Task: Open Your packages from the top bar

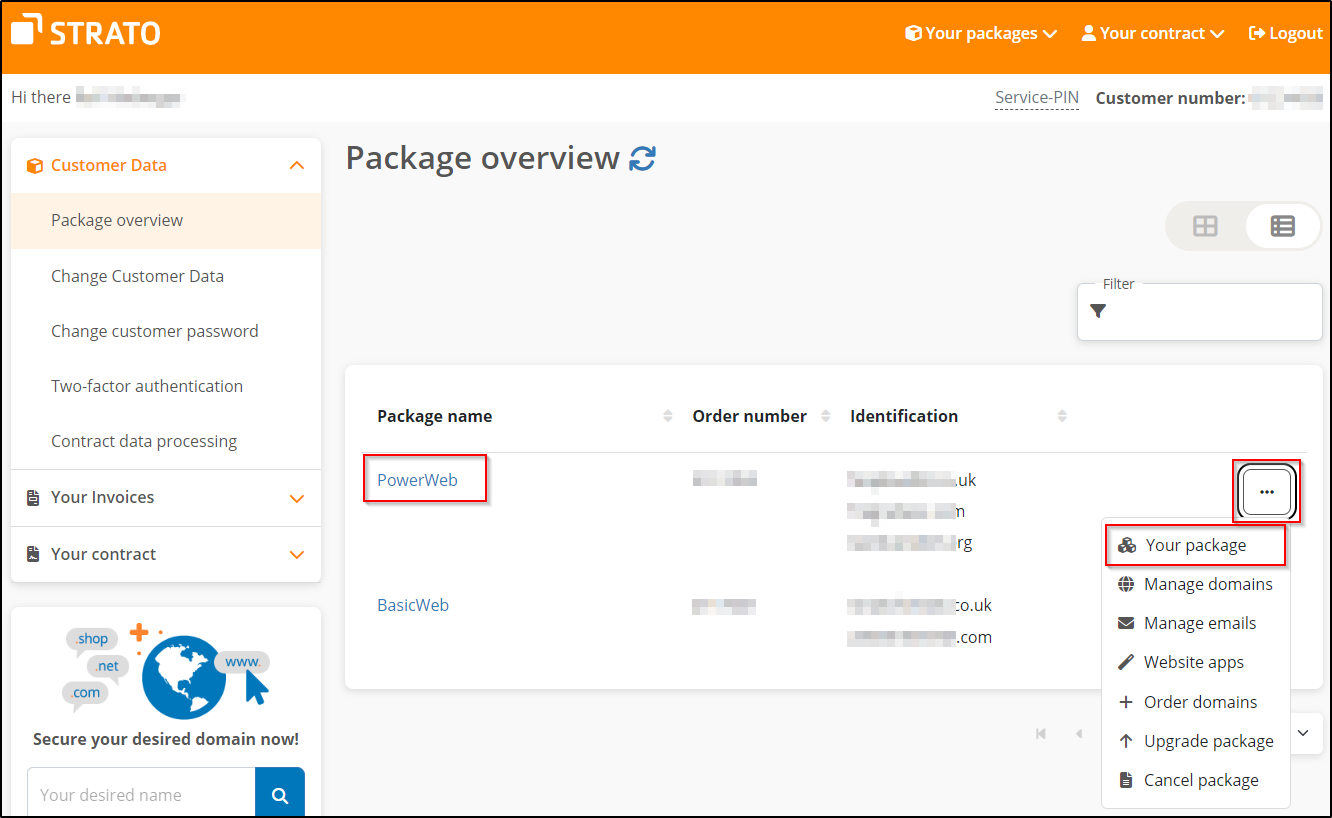Action: coord(980,32)
